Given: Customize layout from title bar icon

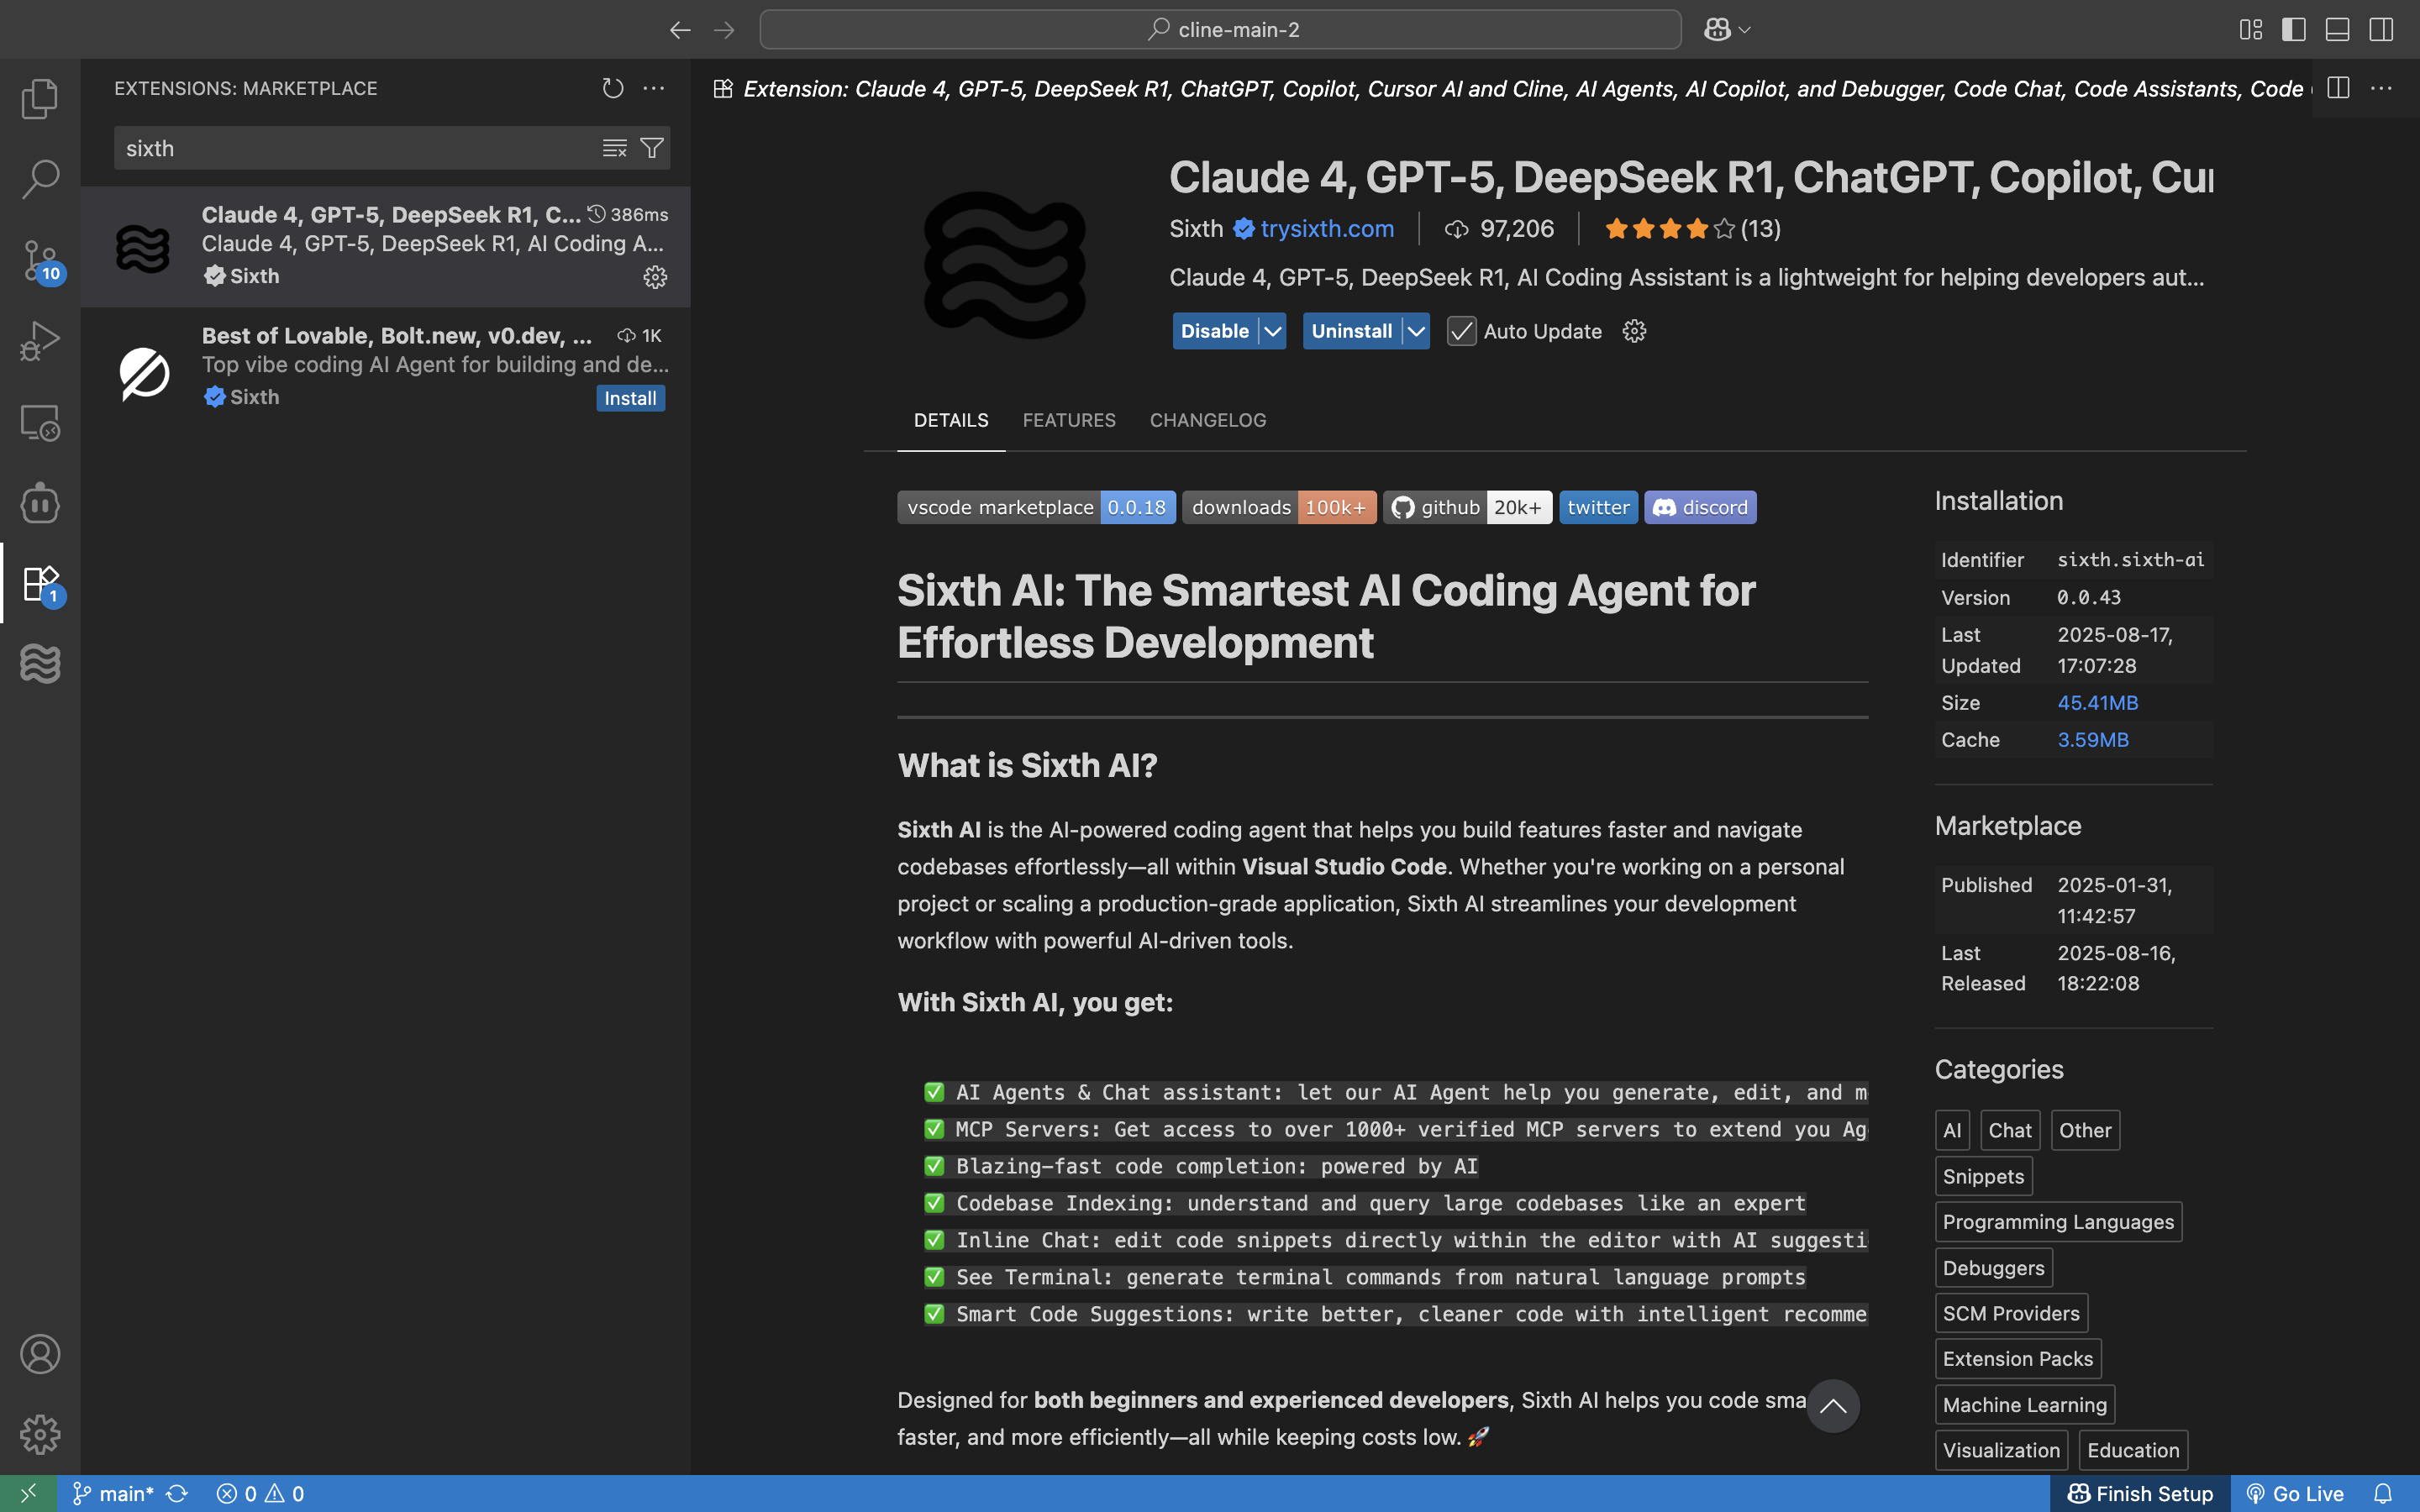Looking at the screenshot, I should pos(2250,30).
